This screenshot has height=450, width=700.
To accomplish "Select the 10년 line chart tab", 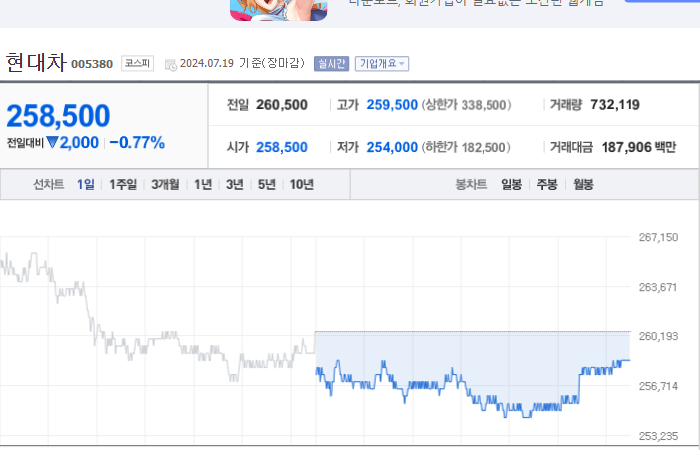I will 302,184.
